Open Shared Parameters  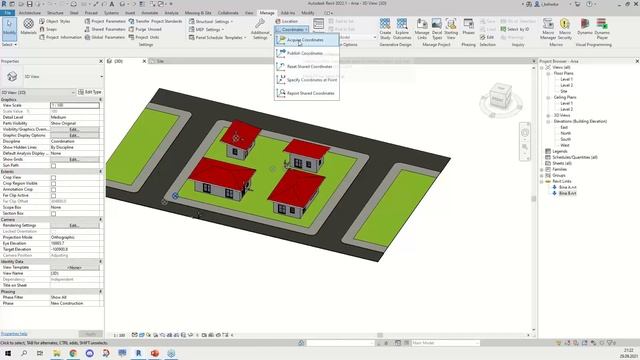pos(105,29)
